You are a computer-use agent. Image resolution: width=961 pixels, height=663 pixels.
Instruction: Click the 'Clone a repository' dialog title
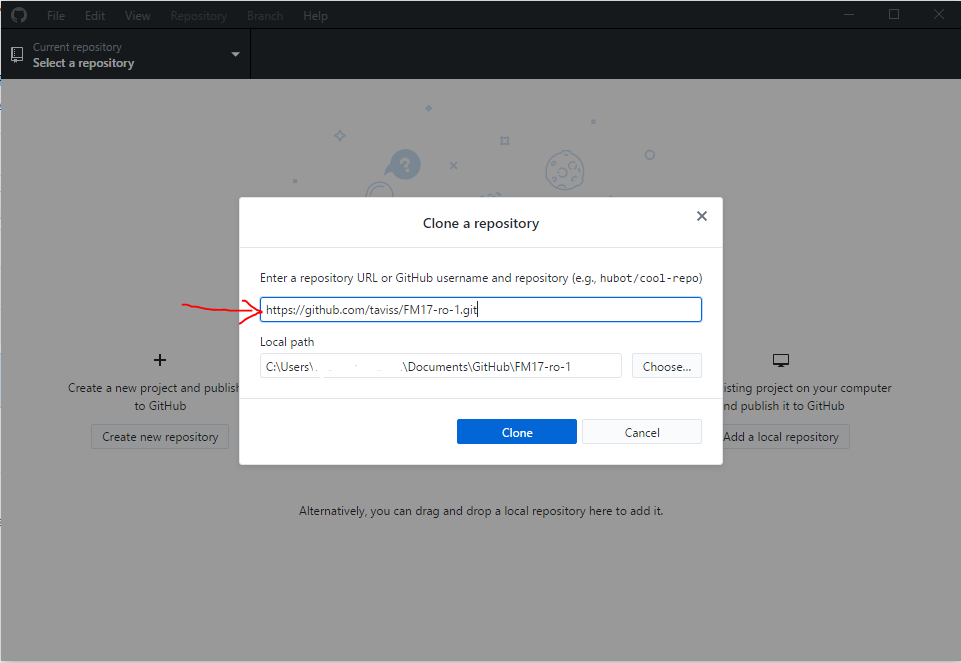pyautogui.click(x=480, y=223)
